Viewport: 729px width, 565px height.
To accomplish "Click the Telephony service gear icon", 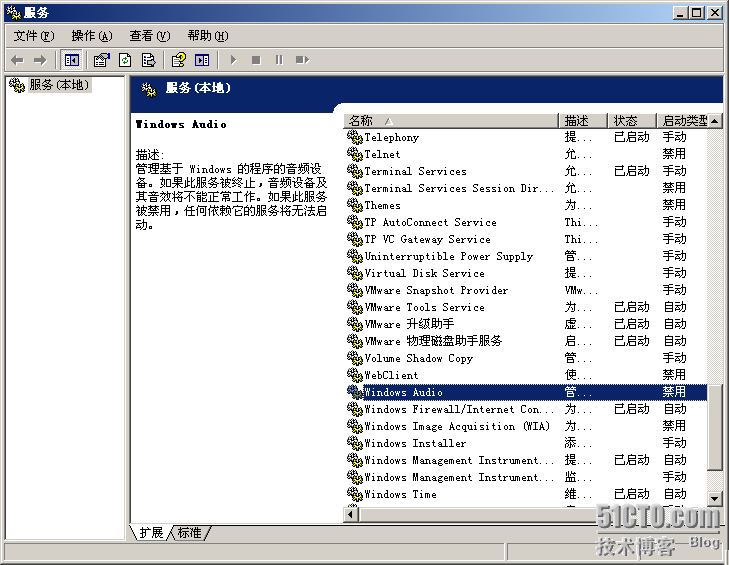I will click(x=355, y=137).
